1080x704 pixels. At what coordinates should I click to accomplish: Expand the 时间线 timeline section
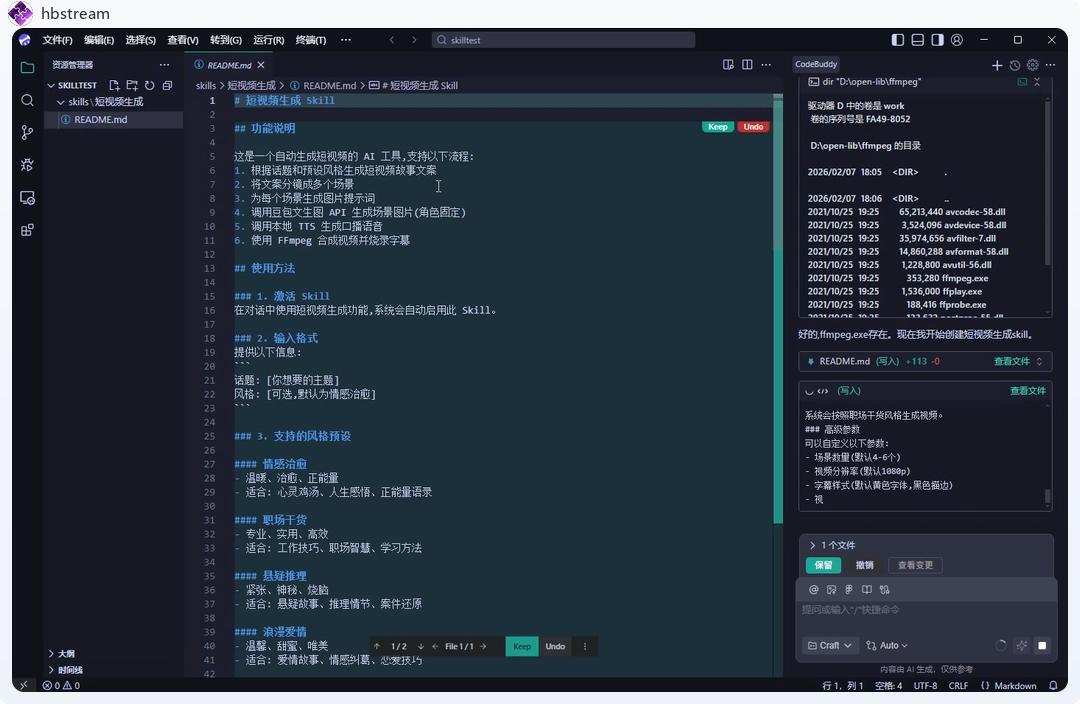click(52, 670)
